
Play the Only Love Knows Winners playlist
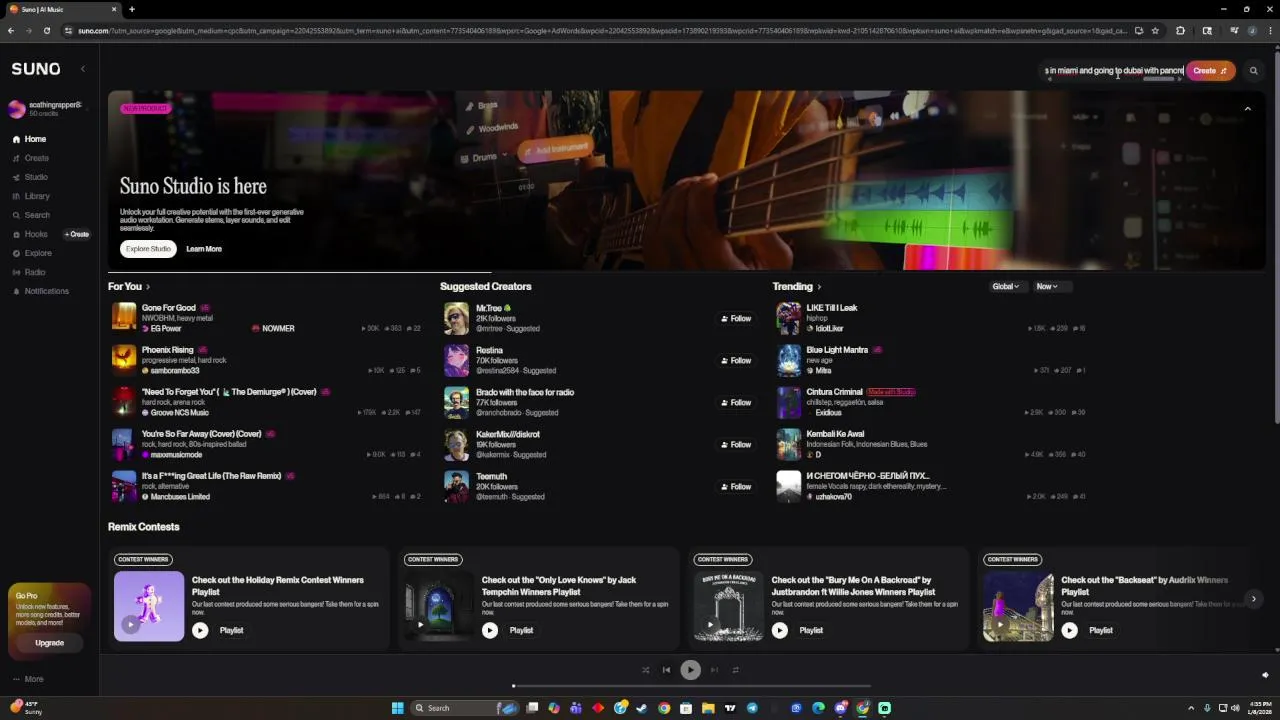click(489, 630)
